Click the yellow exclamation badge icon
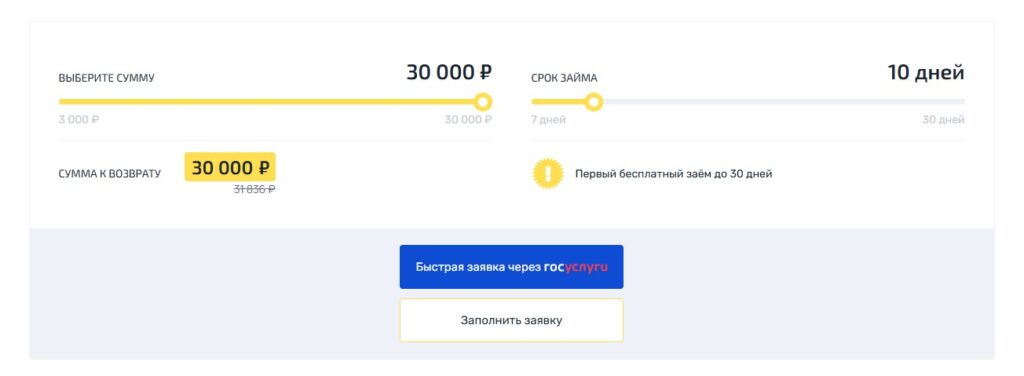Screen dimensions: 1024x376 548,174
